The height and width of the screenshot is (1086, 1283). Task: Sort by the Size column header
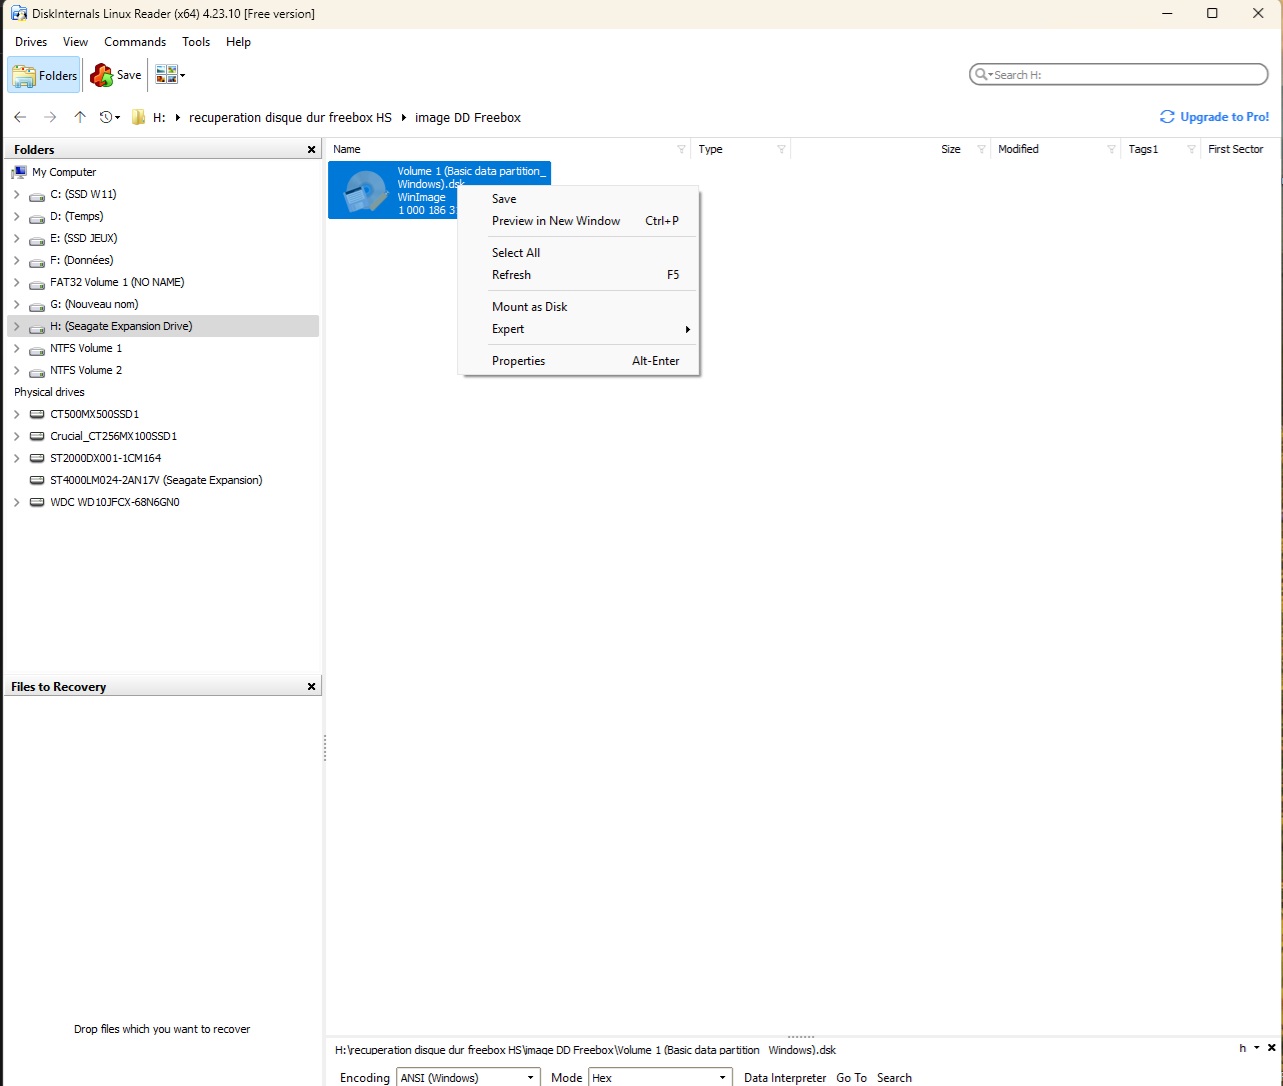(x=950, y=149)
